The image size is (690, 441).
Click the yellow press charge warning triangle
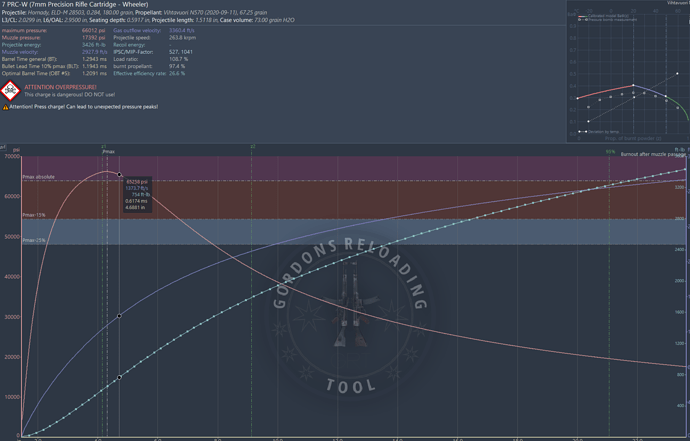(x=5, y=107)
